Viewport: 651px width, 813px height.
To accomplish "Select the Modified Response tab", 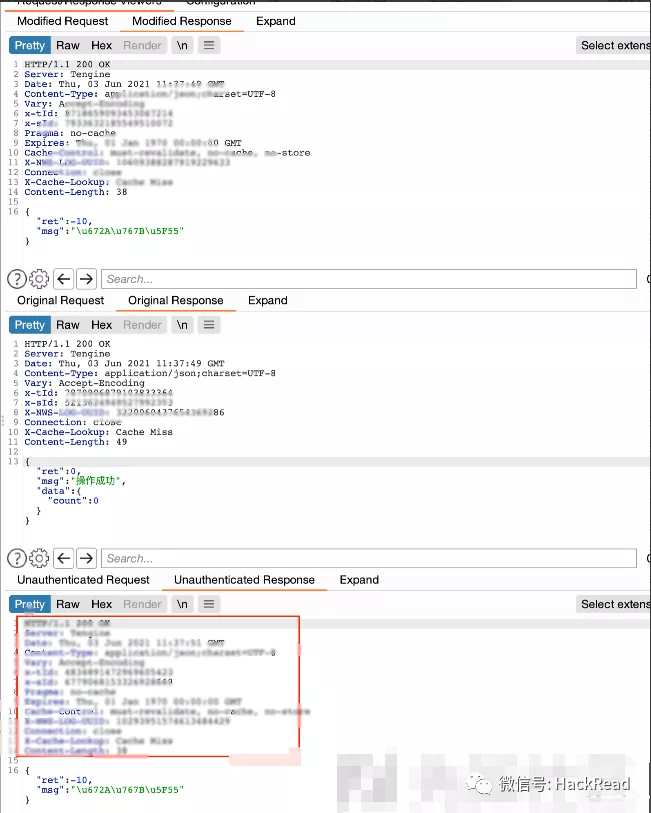I will tap(182, 21).
